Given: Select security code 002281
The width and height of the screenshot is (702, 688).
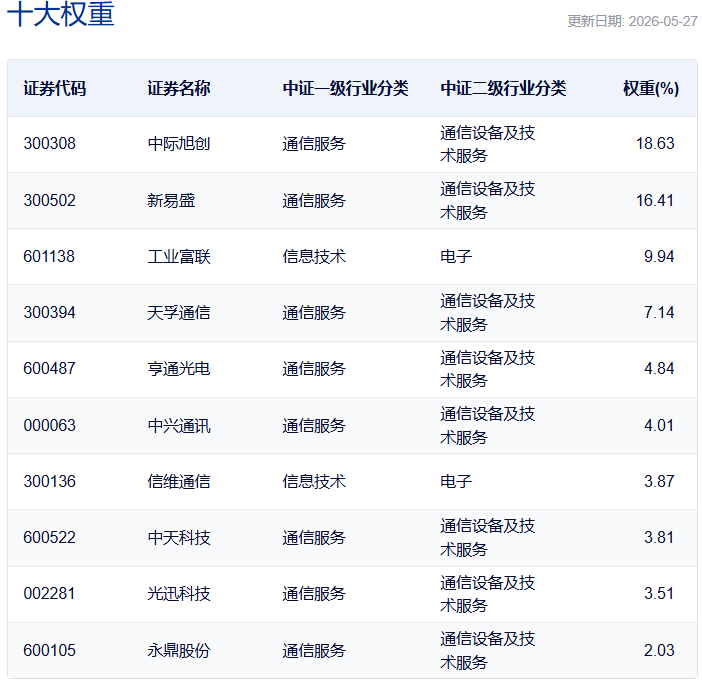Looking at the screenshot, I should pyautogui.click(x=49, y=594).
